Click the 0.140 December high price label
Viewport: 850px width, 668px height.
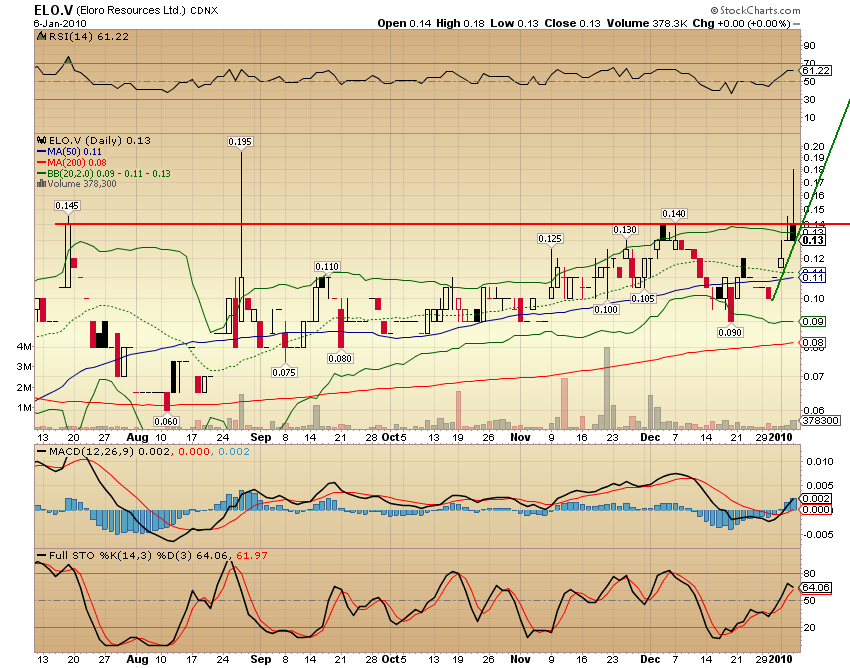[x=674, y=214]
